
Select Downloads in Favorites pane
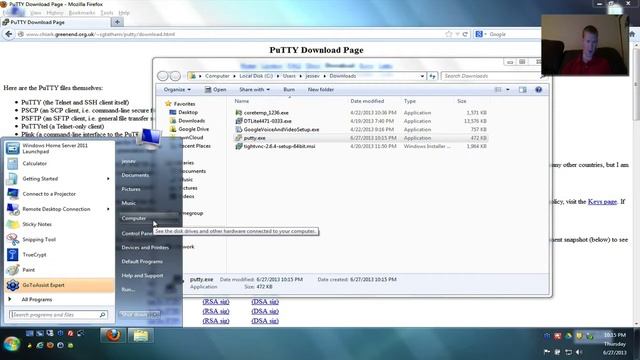191,121
